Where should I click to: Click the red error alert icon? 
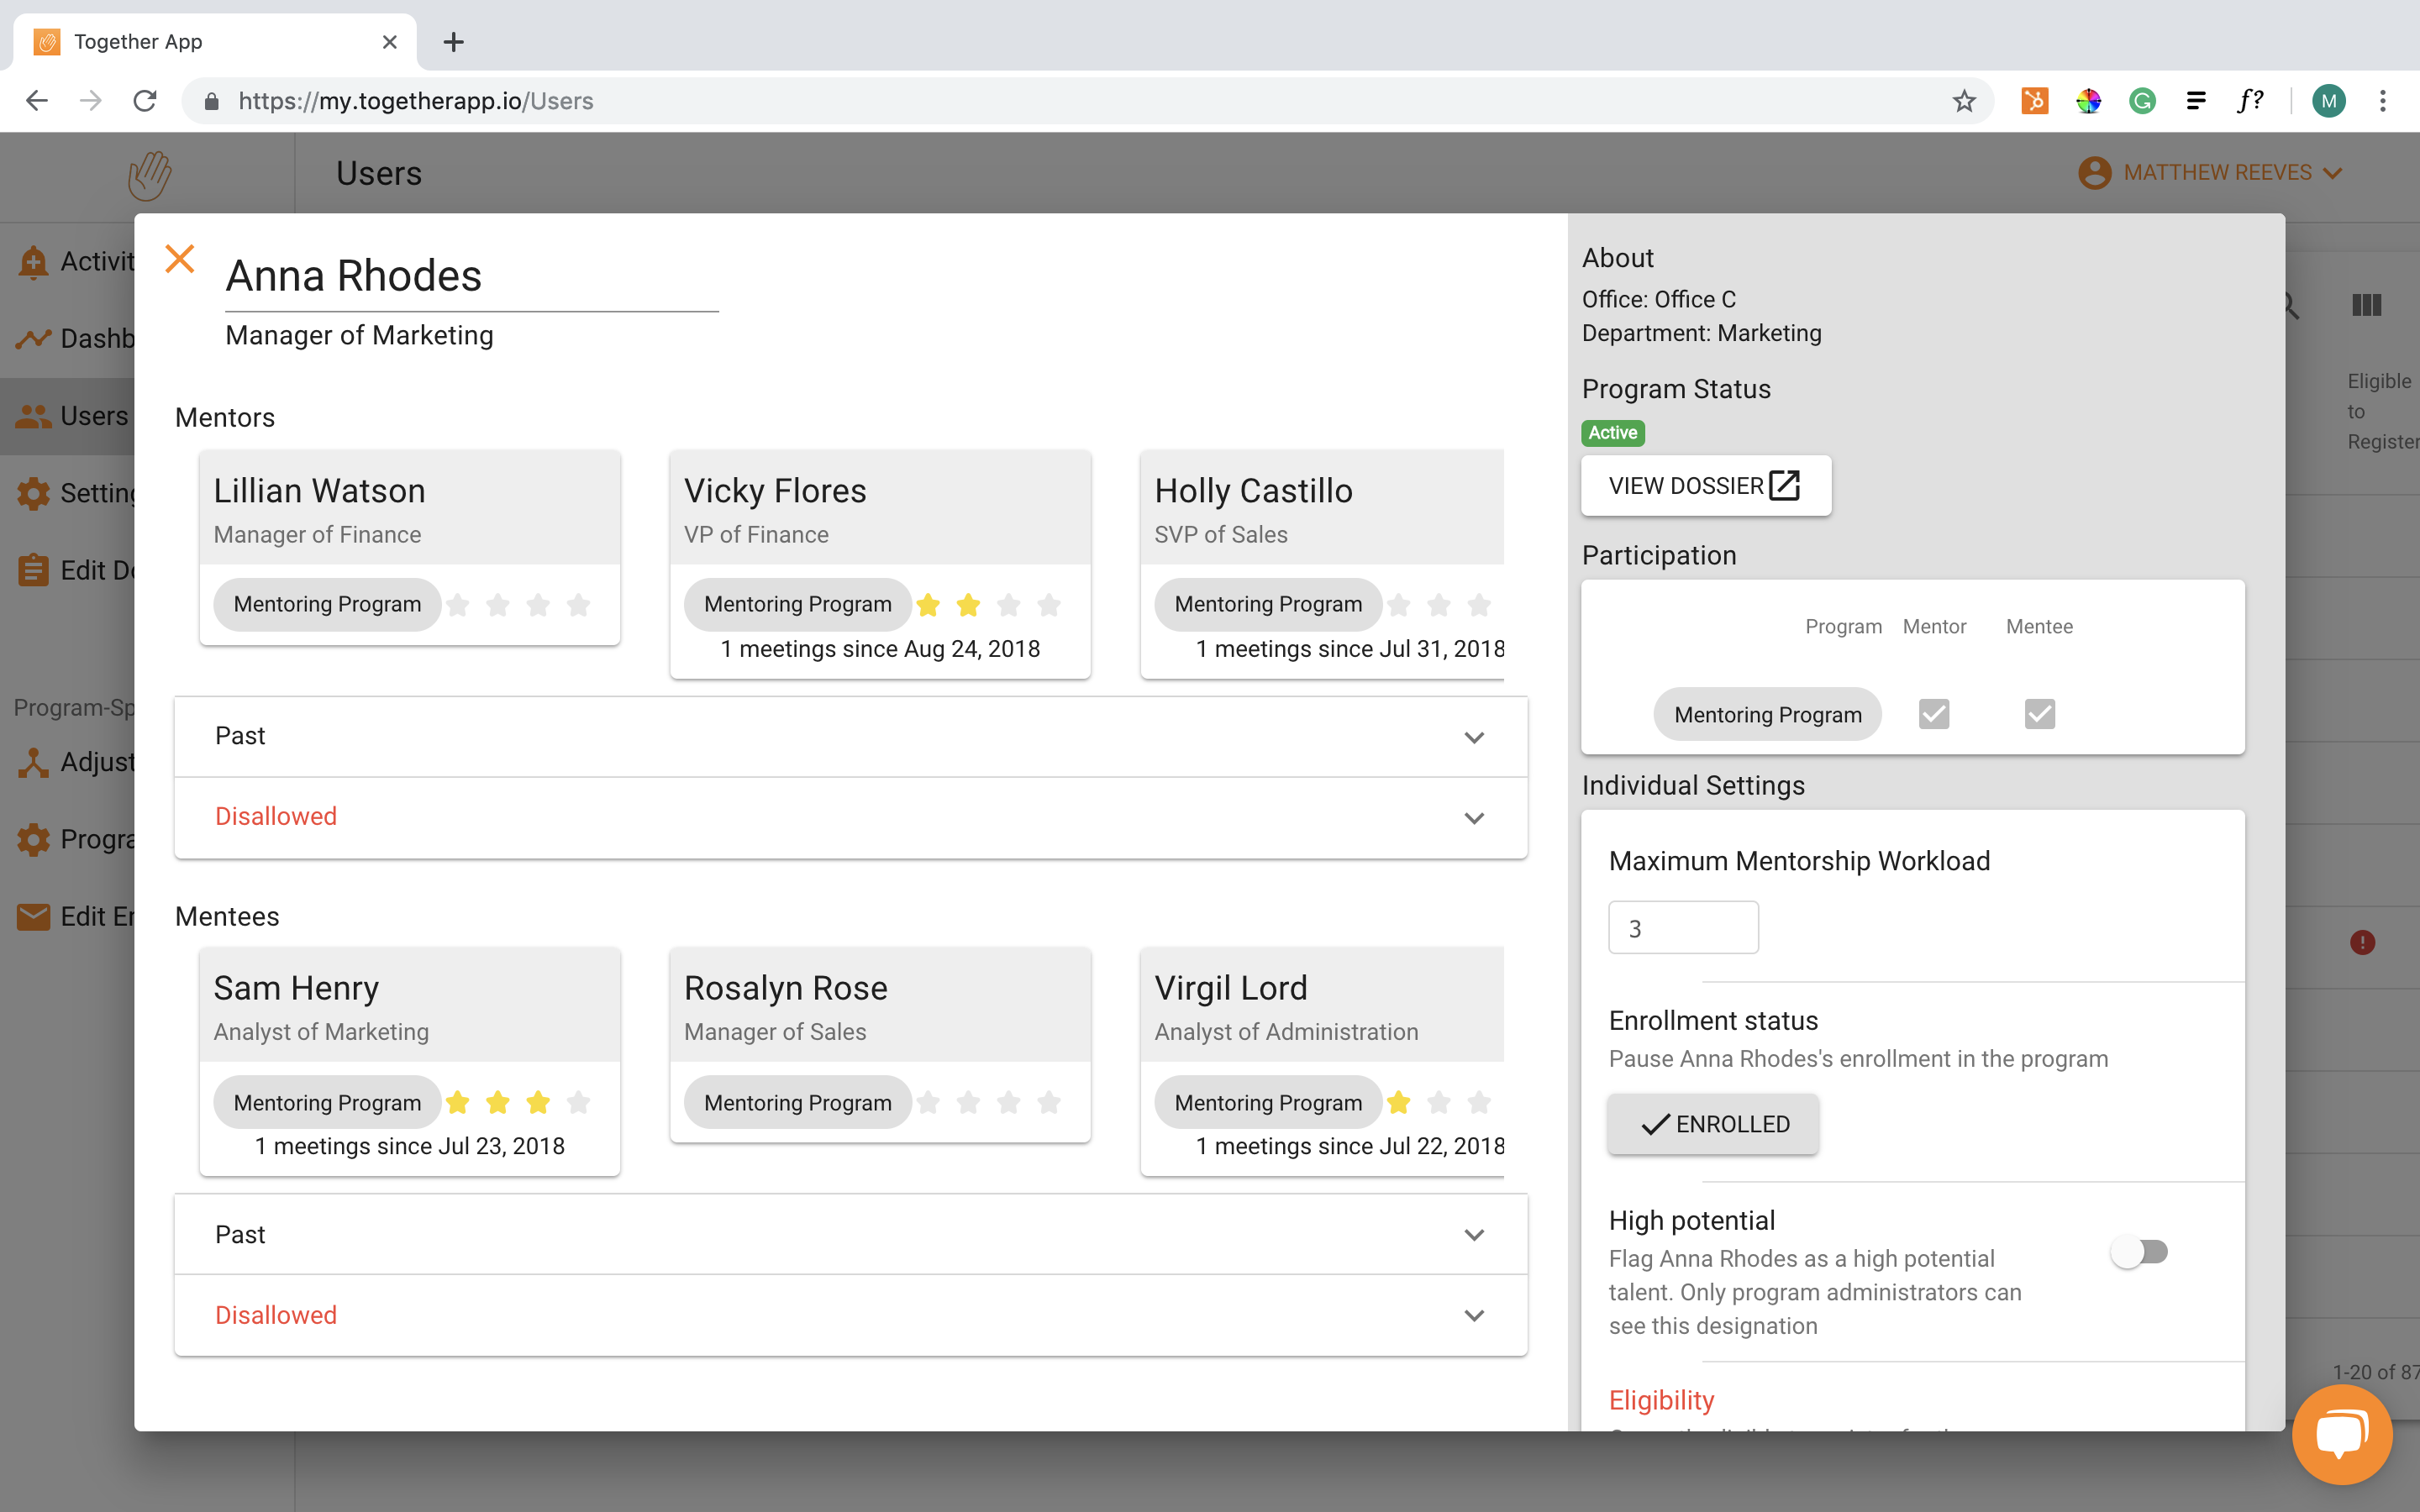2362,942
